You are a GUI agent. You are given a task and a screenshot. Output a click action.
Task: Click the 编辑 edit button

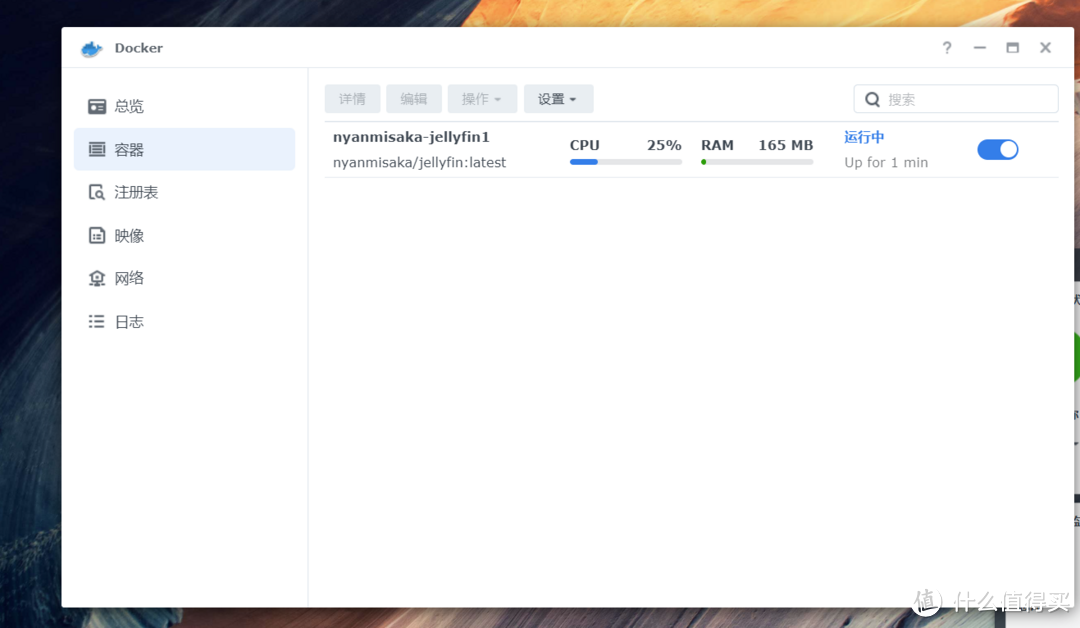(414, 99)
